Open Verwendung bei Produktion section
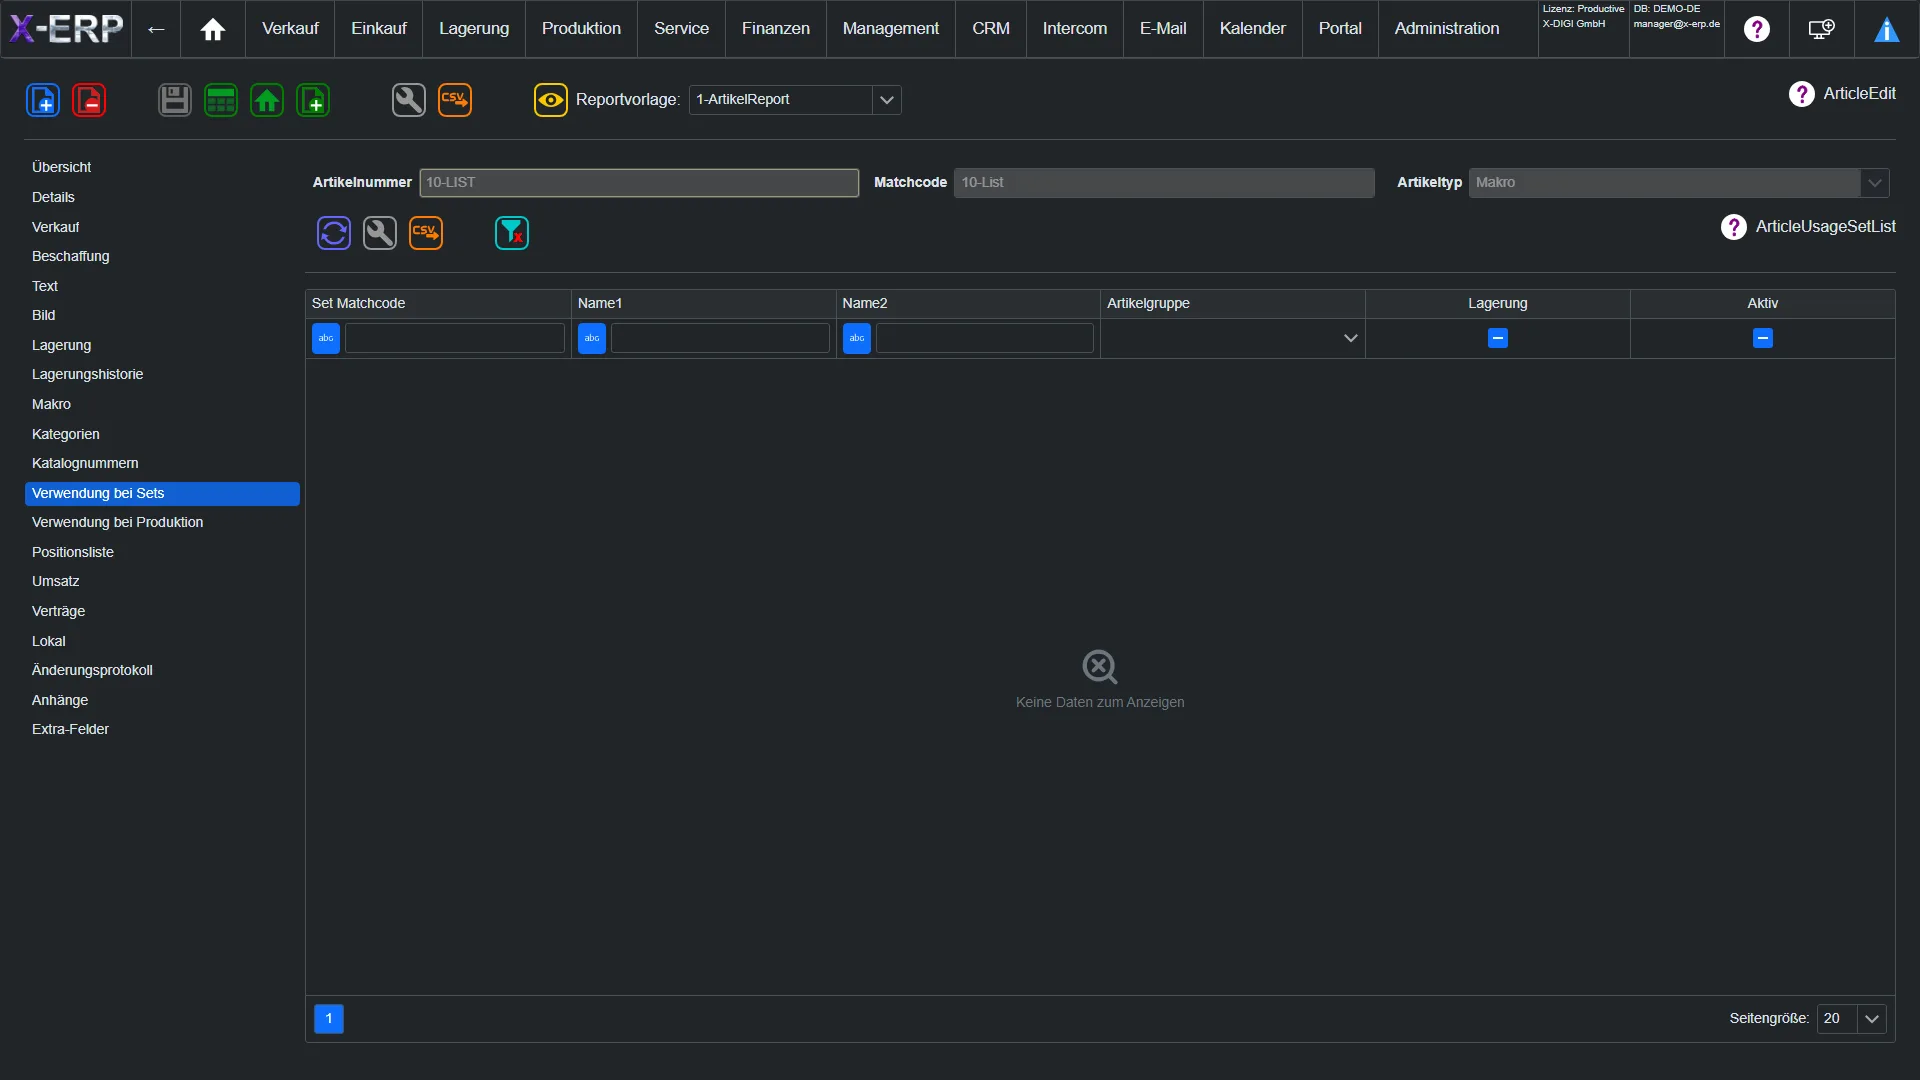The height and width of the screenshot is (1080, 1920). click(x=162, y=522)
